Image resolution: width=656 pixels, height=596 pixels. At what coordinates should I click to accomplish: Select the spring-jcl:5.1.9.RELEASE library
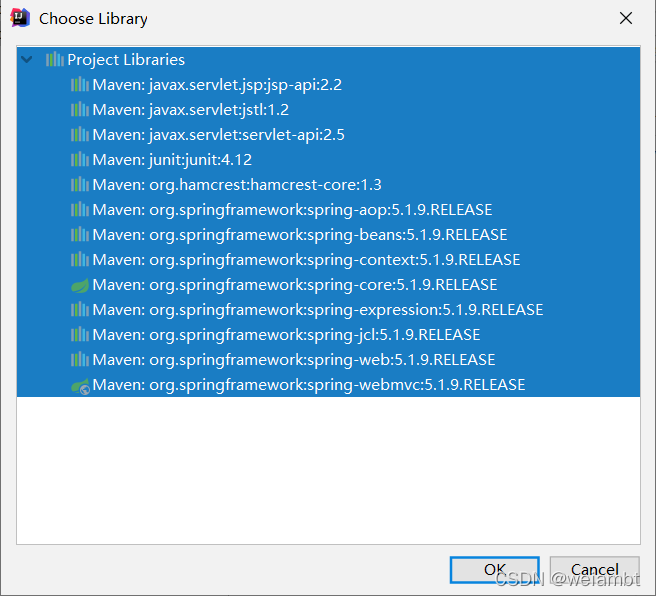point(328,335)
